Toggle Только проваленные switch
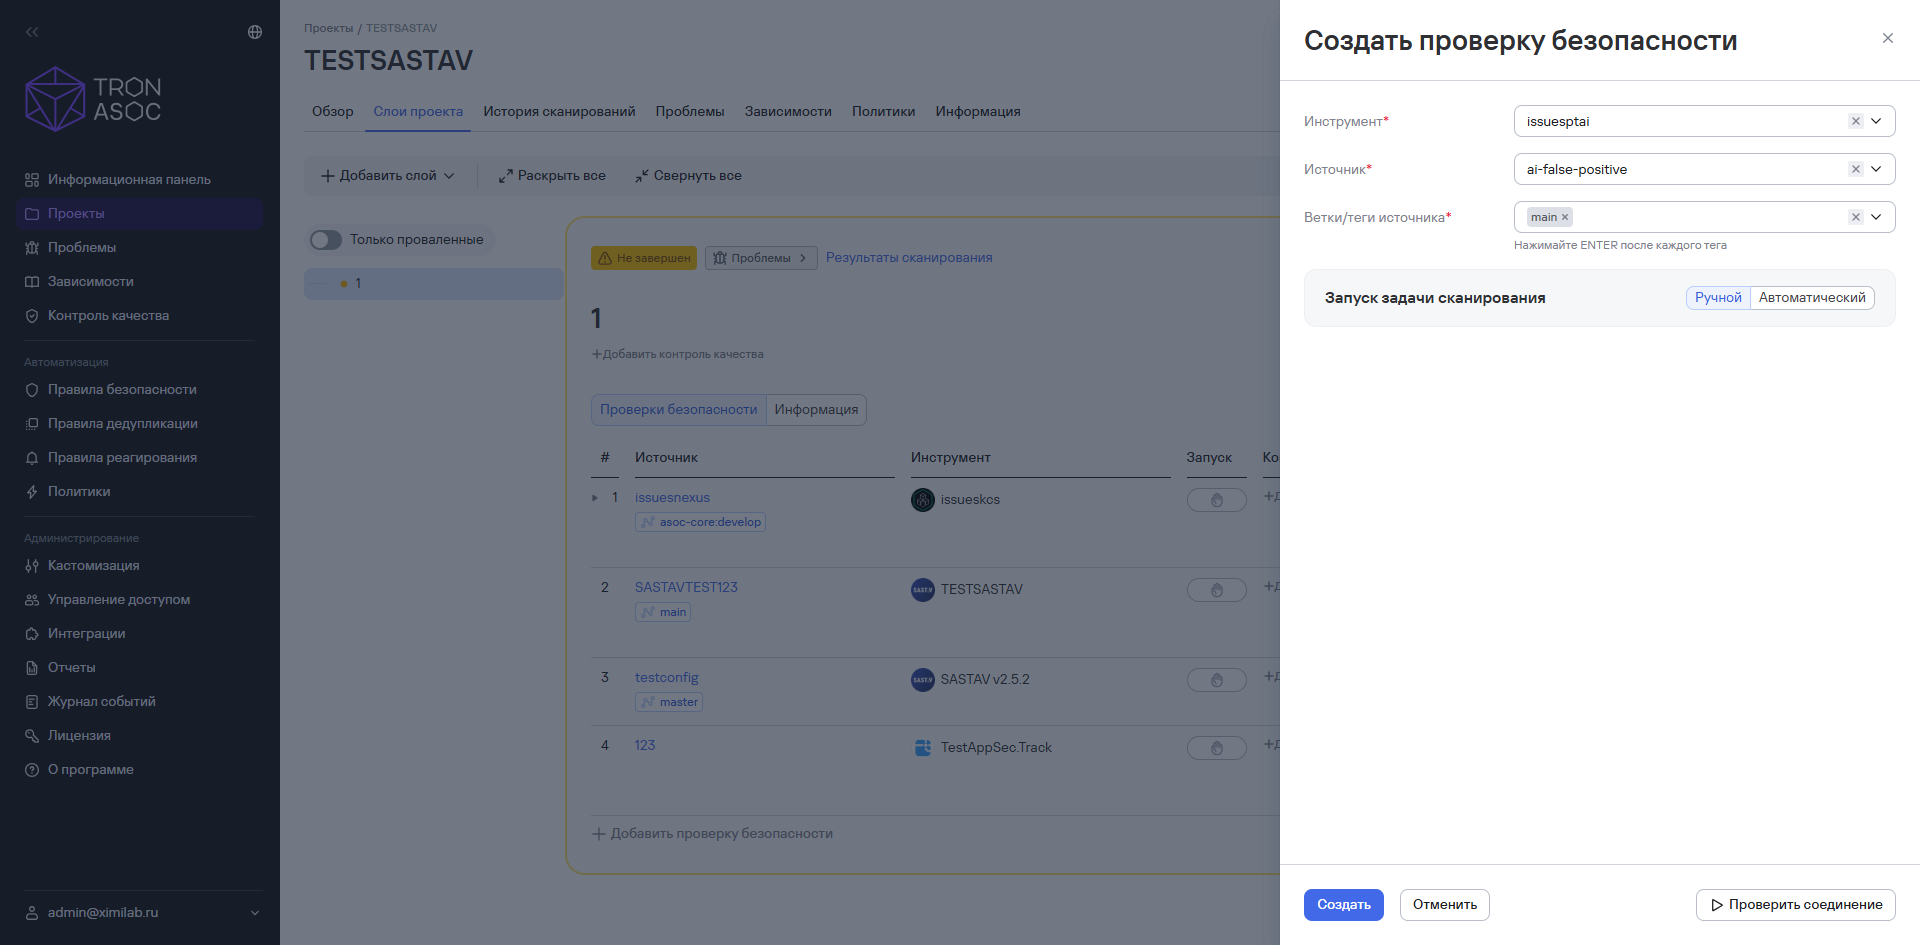1920x945 pixels. pos(326,240)
